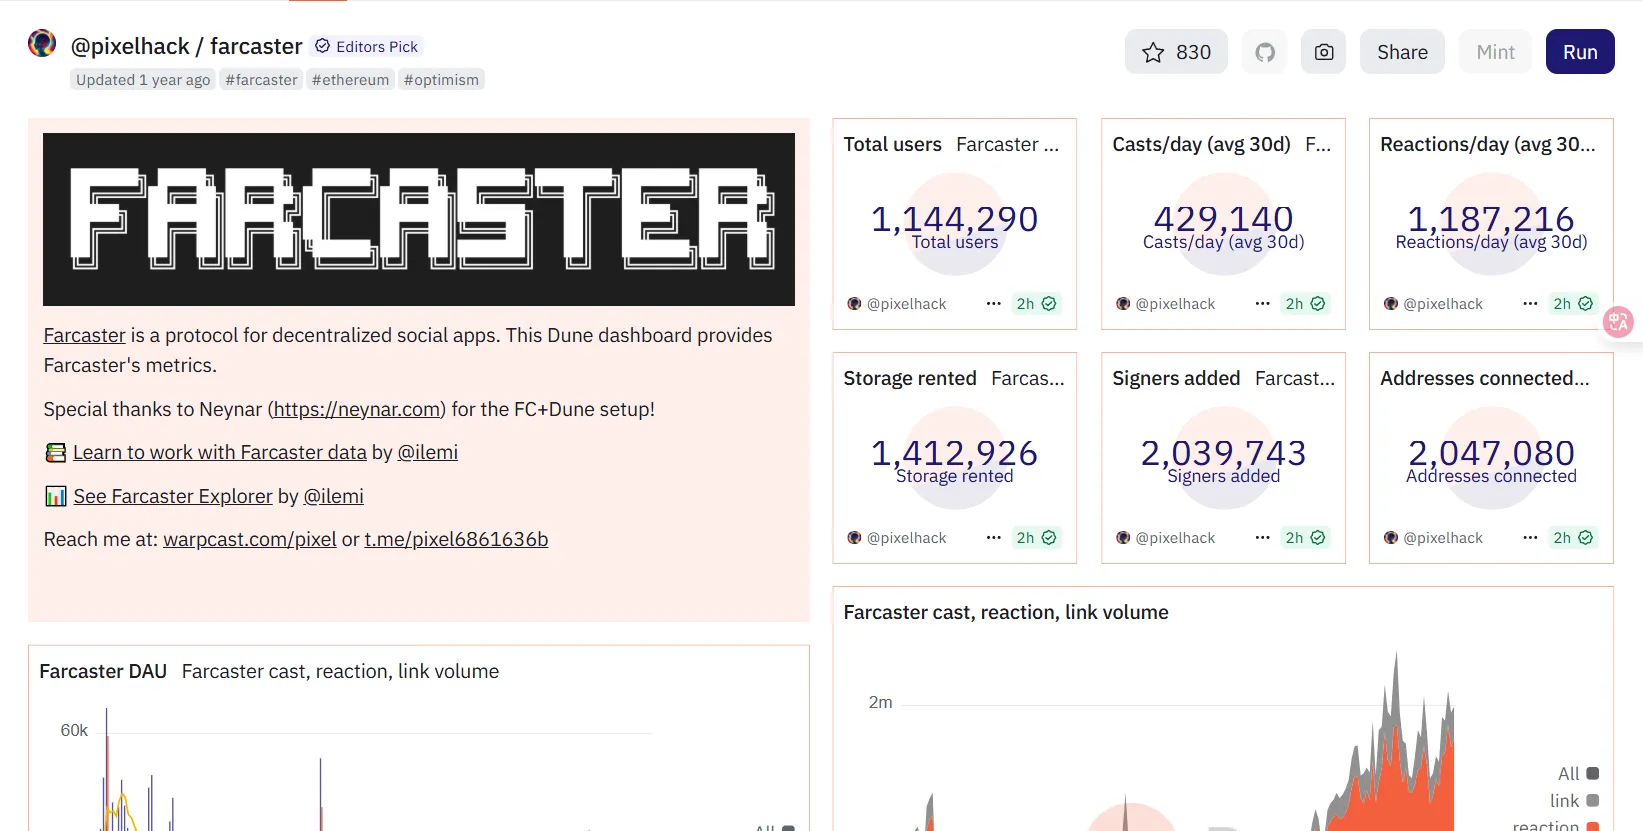Open the https://neynar.com link

pyautogui.click(x=357, y=409)
